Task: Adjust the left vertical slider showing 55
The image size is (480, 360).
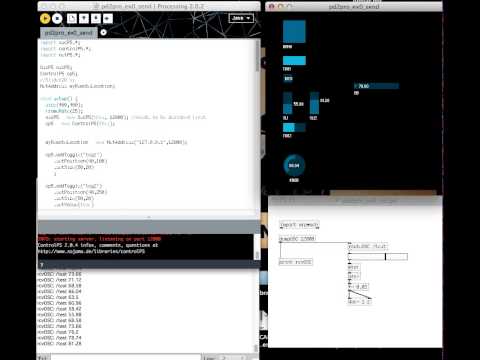Action: pos(288,103)
